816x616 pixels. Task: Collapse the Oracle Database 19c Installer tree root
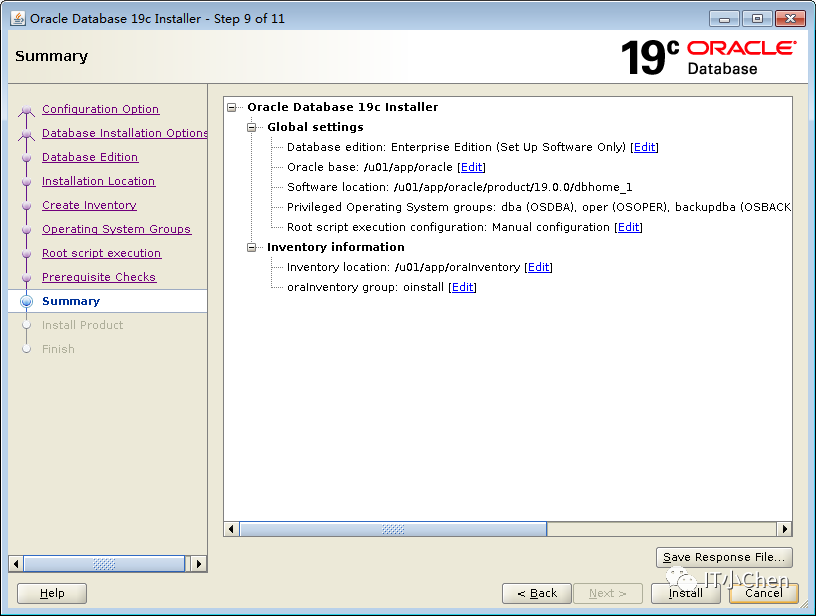click(x=232, y=107)
